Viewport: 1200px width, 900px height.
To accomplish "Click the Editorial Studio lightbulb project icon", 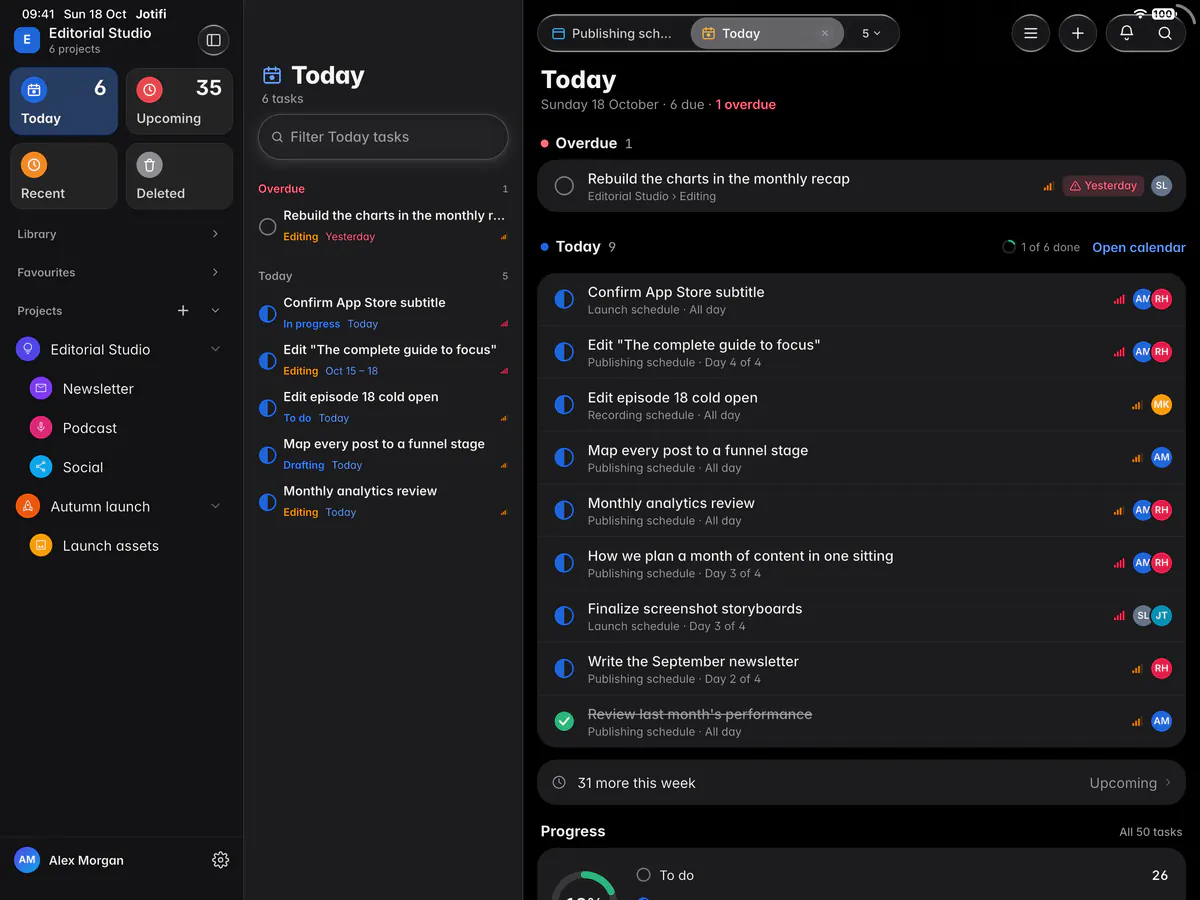I will pyautogui.click(x=28, y=349).
